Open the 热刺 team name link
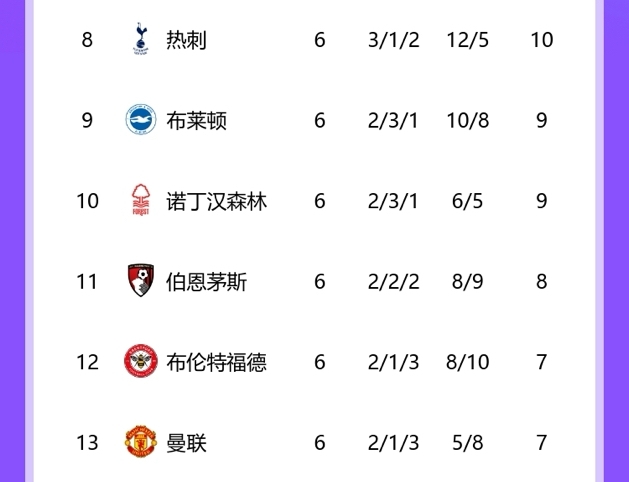This screenshot has height=482, width=629. (186, 40)
